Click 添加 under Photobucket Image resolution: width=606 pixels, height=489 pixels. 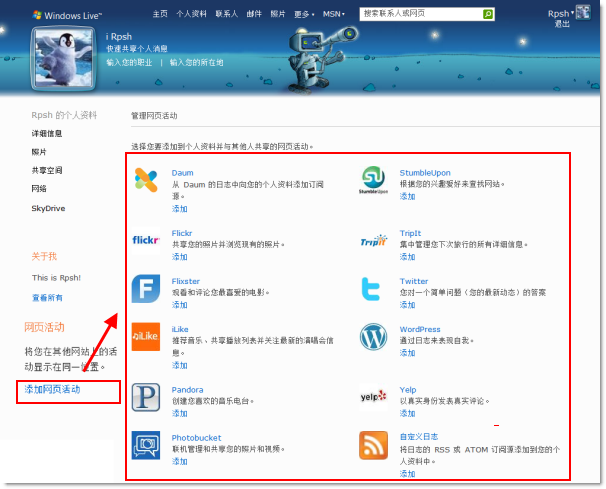(x=179, y=461)
